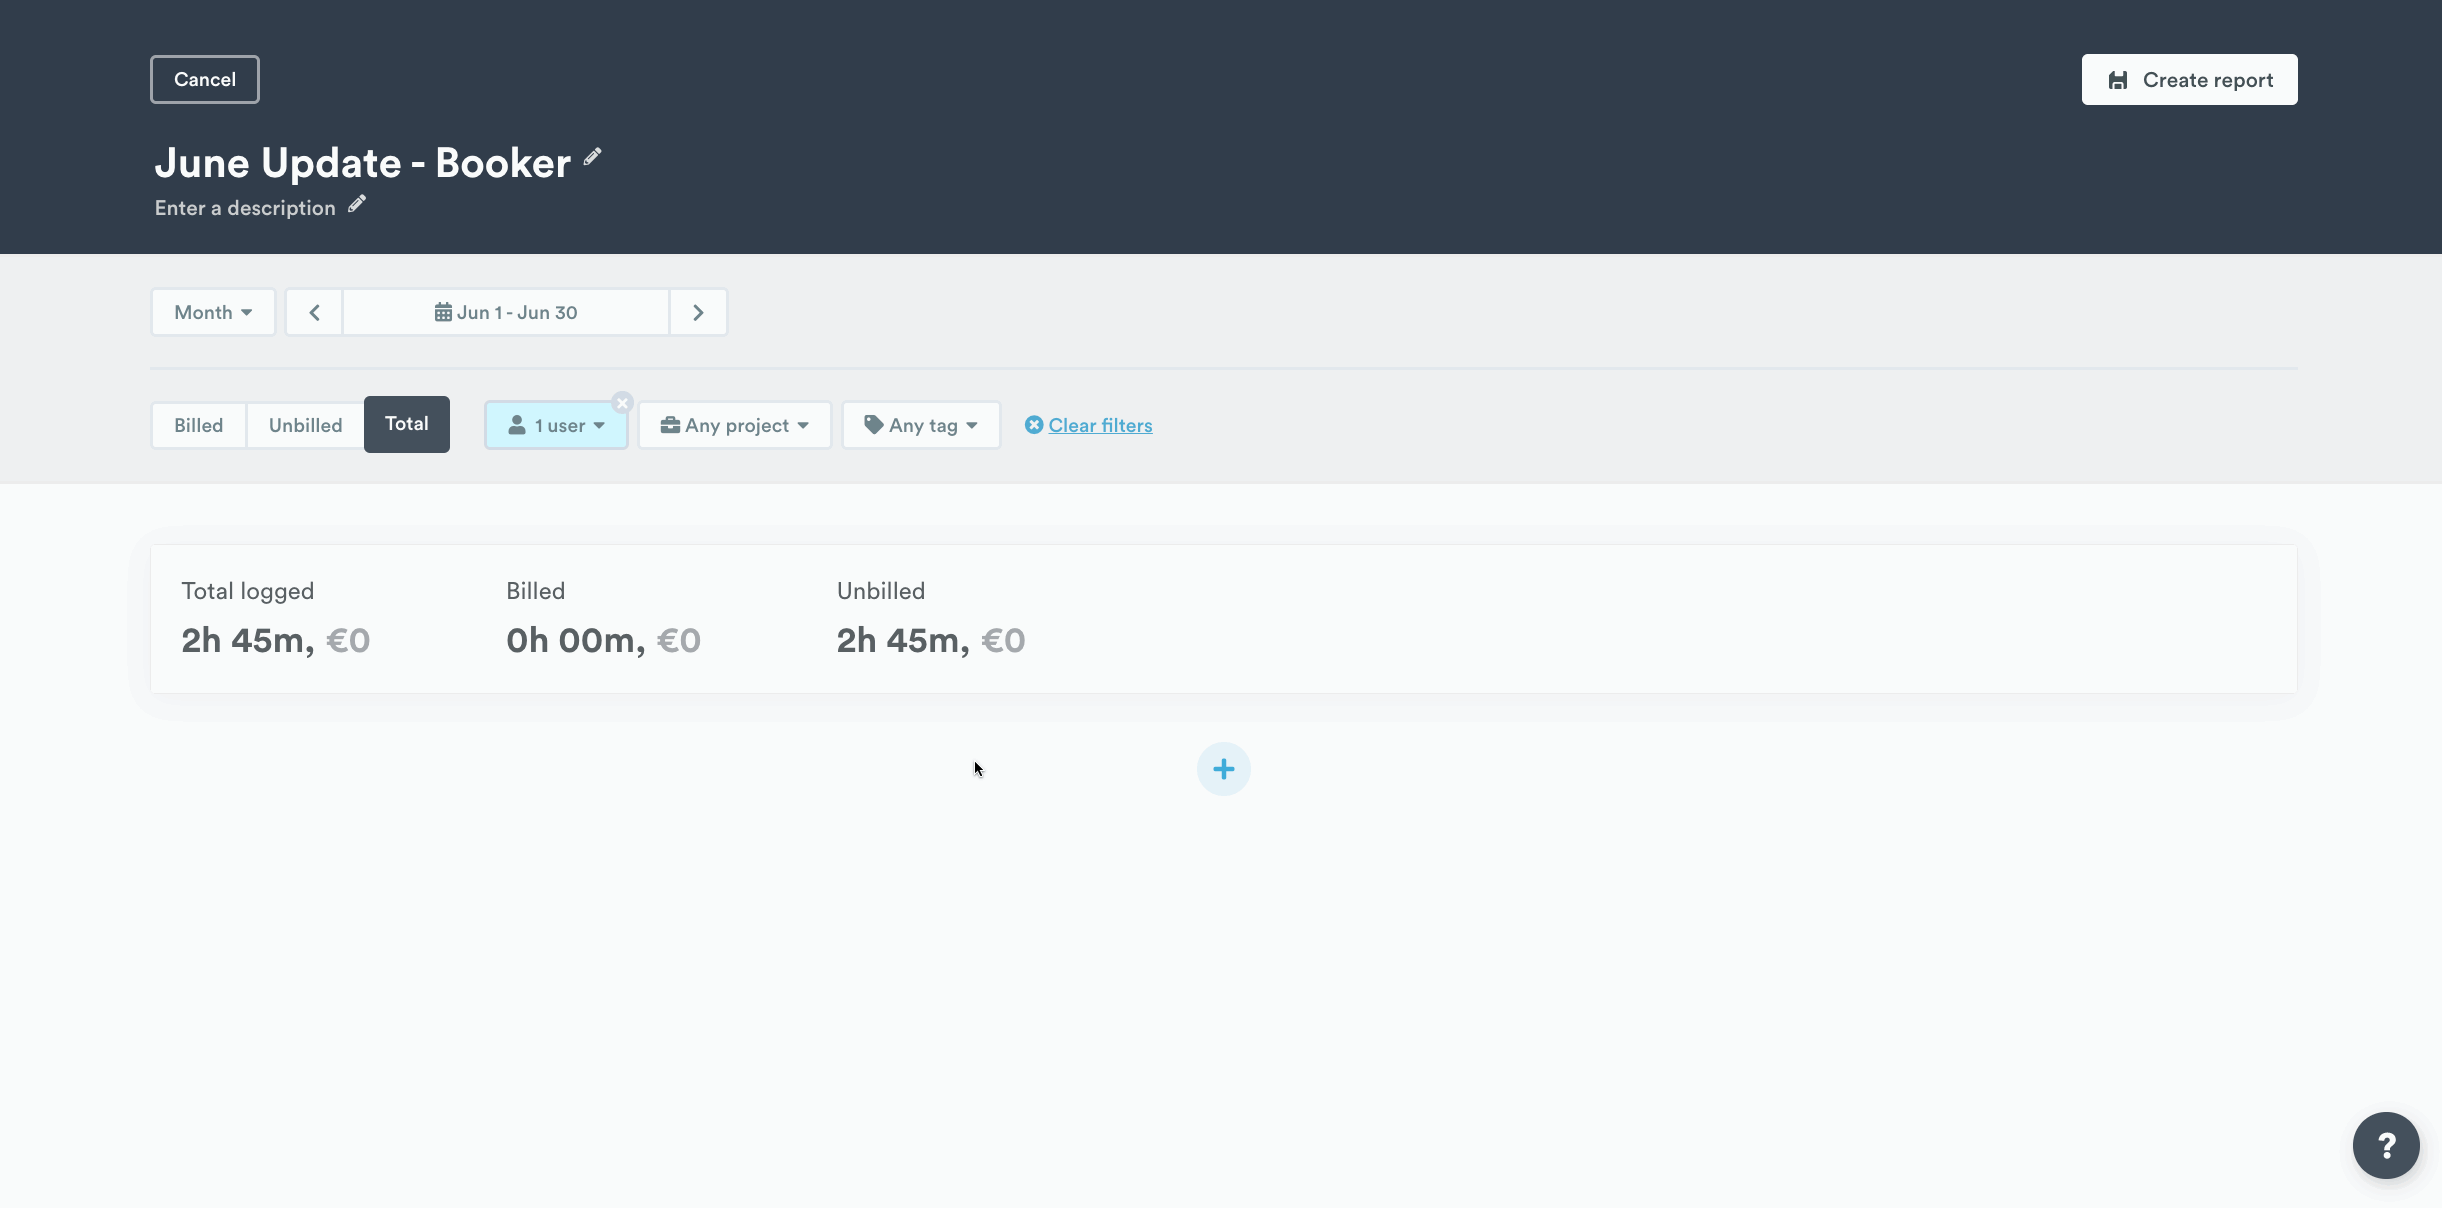Screen dimensions: 2442x1208
Task: Edit the report title via pencil icon
Action: 591,157
